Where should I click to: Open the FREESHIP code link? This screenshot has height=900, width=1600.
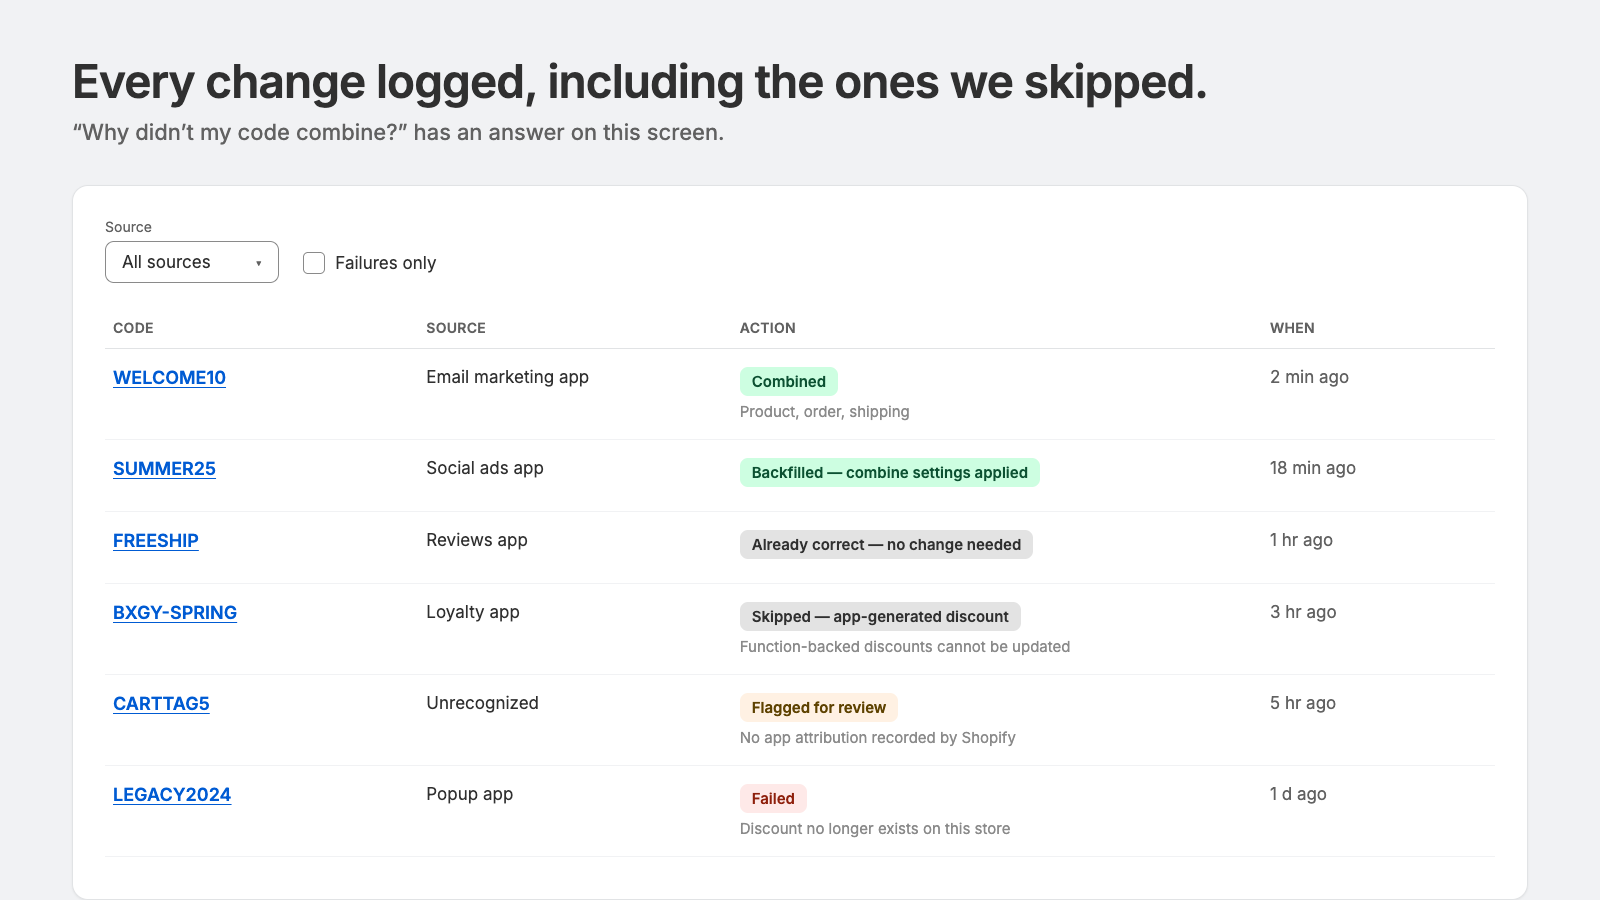click(x=156, y=541)
